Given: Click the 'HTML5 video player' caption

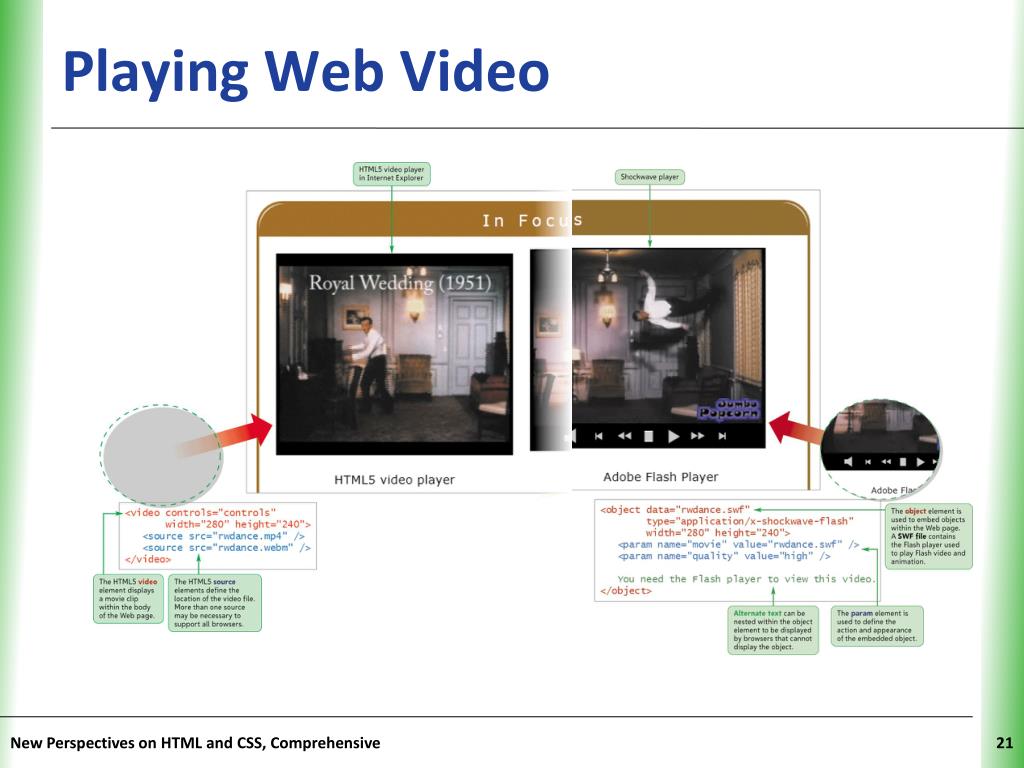Looking at the screenshot, I should pos(394,480).
